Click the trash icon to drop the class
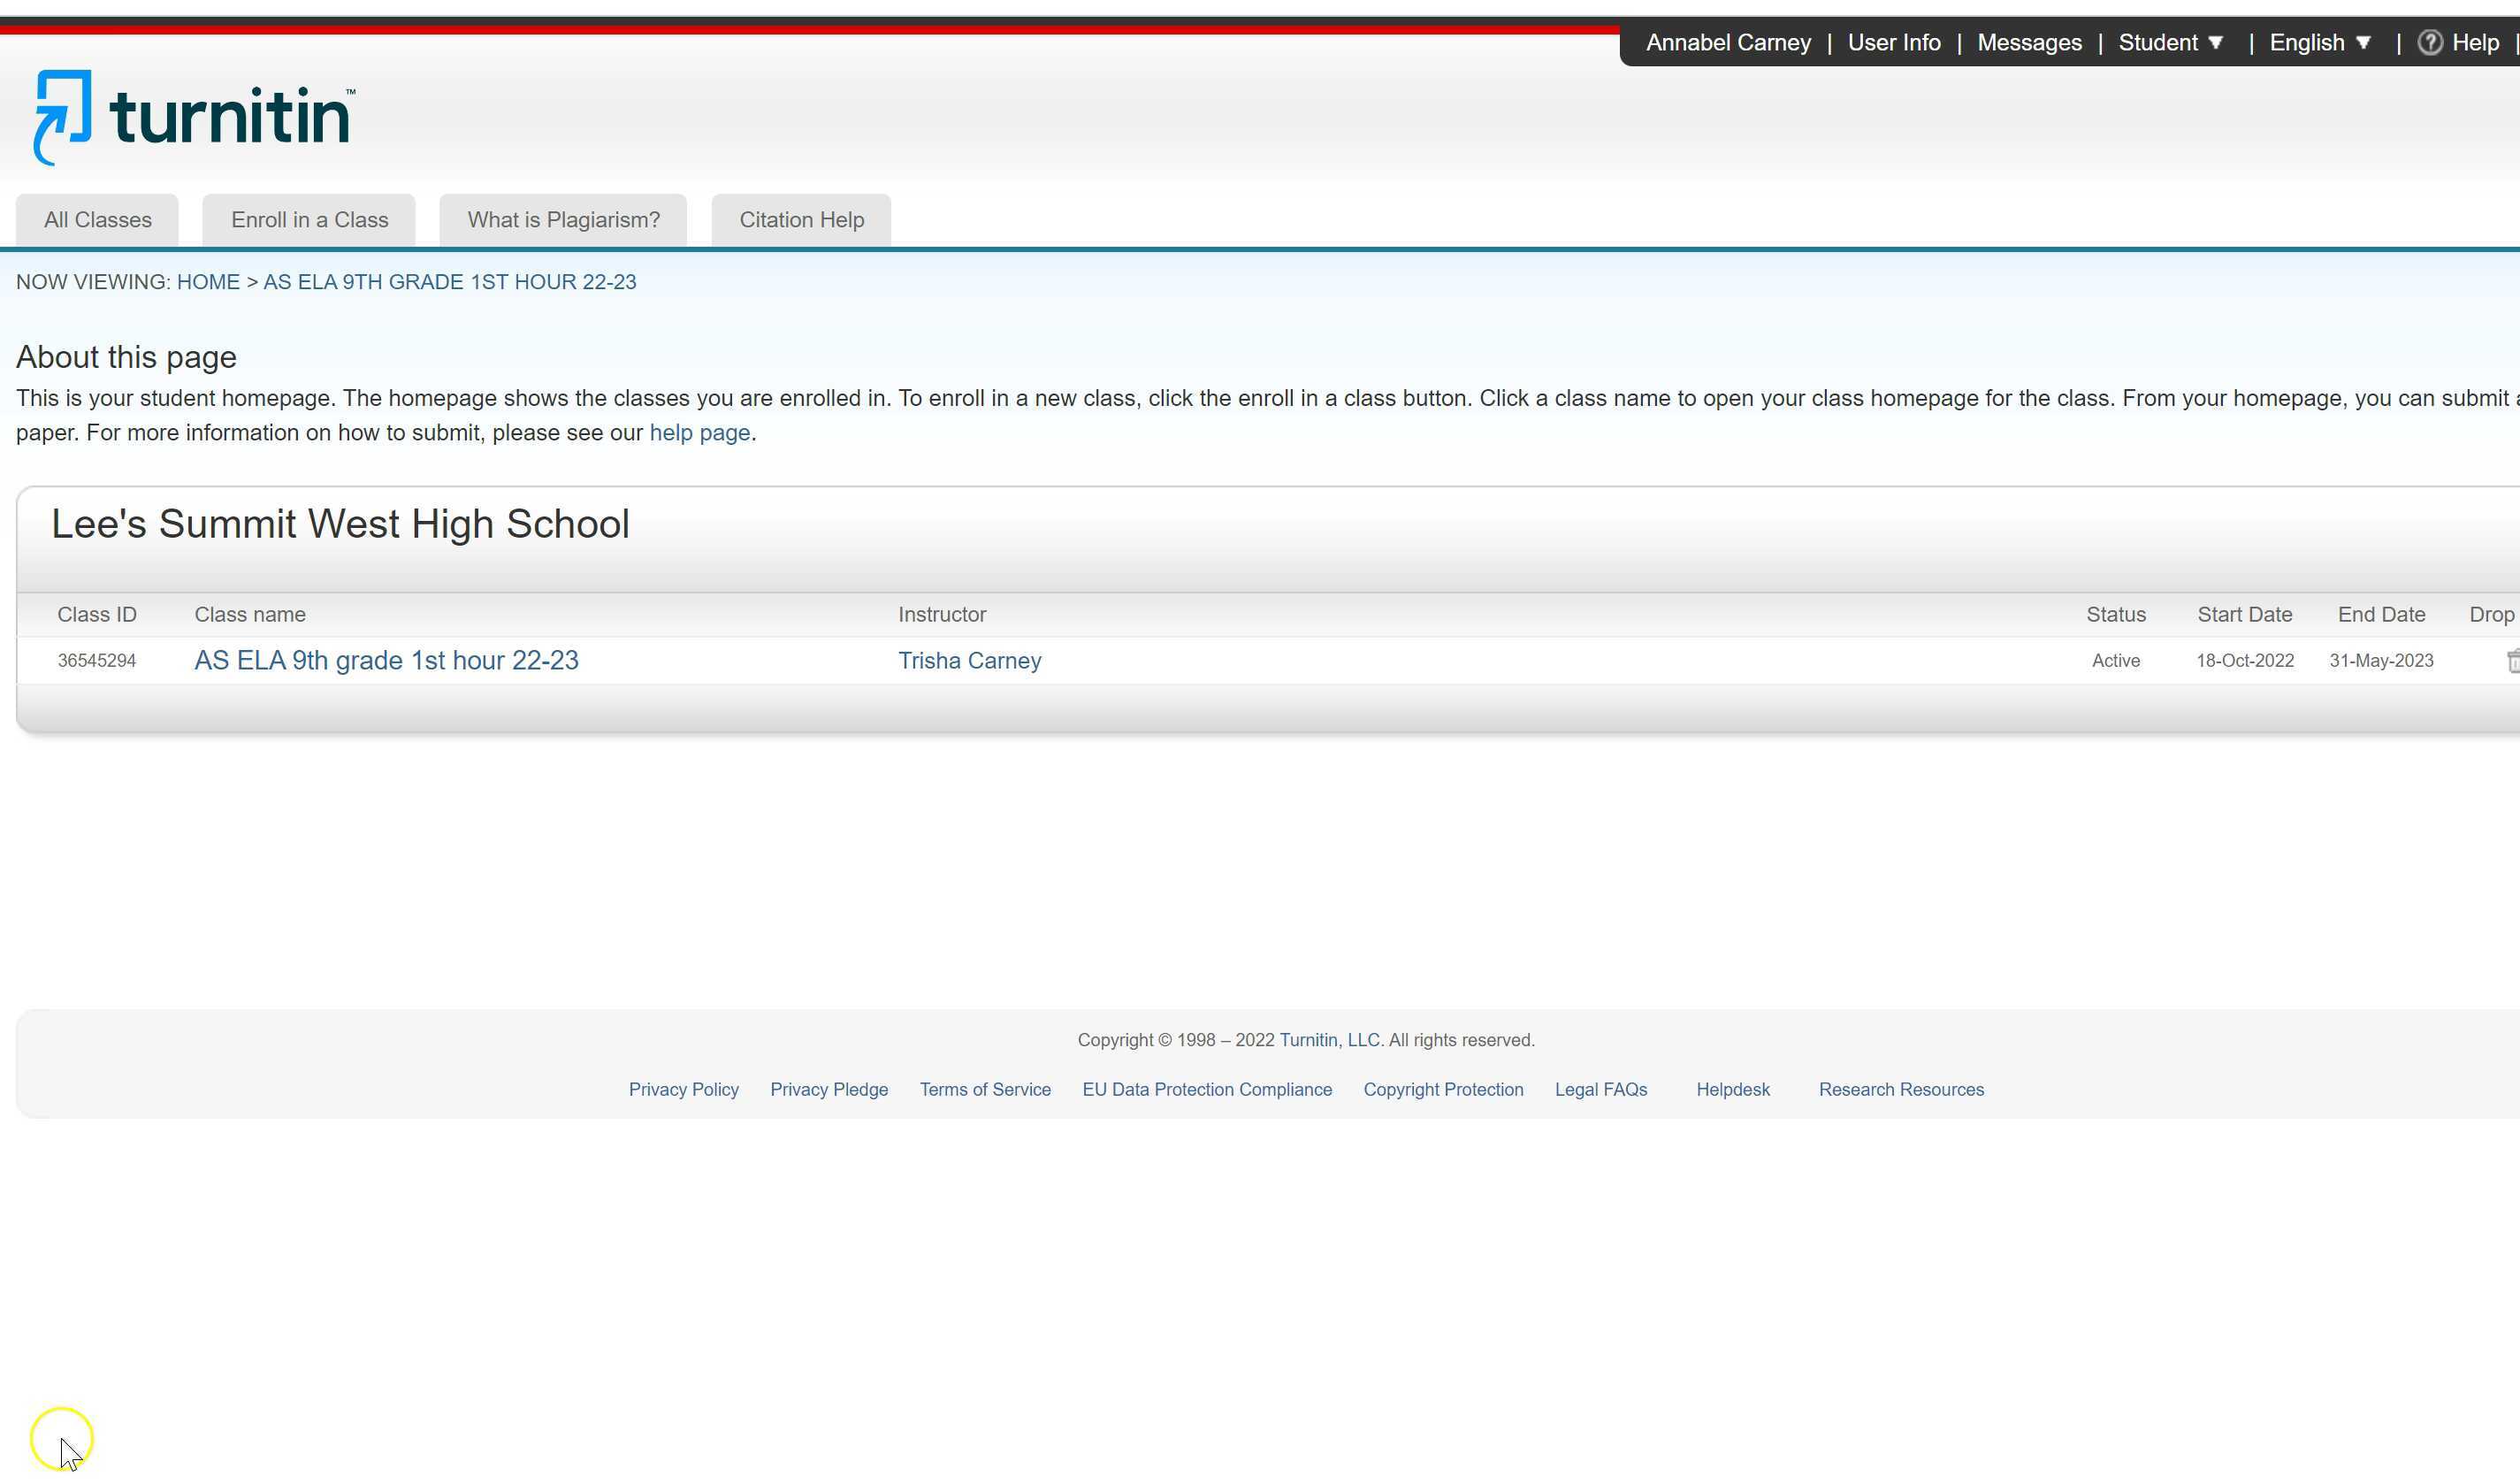The width and height of the screenshot is (2520, 1484). point(2513,660)
